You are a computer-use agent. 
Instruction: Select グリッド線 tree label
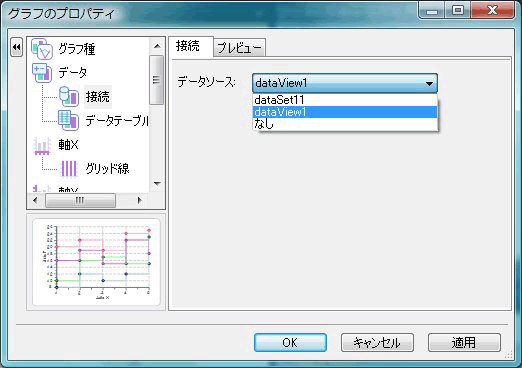[x=107, y=168]
